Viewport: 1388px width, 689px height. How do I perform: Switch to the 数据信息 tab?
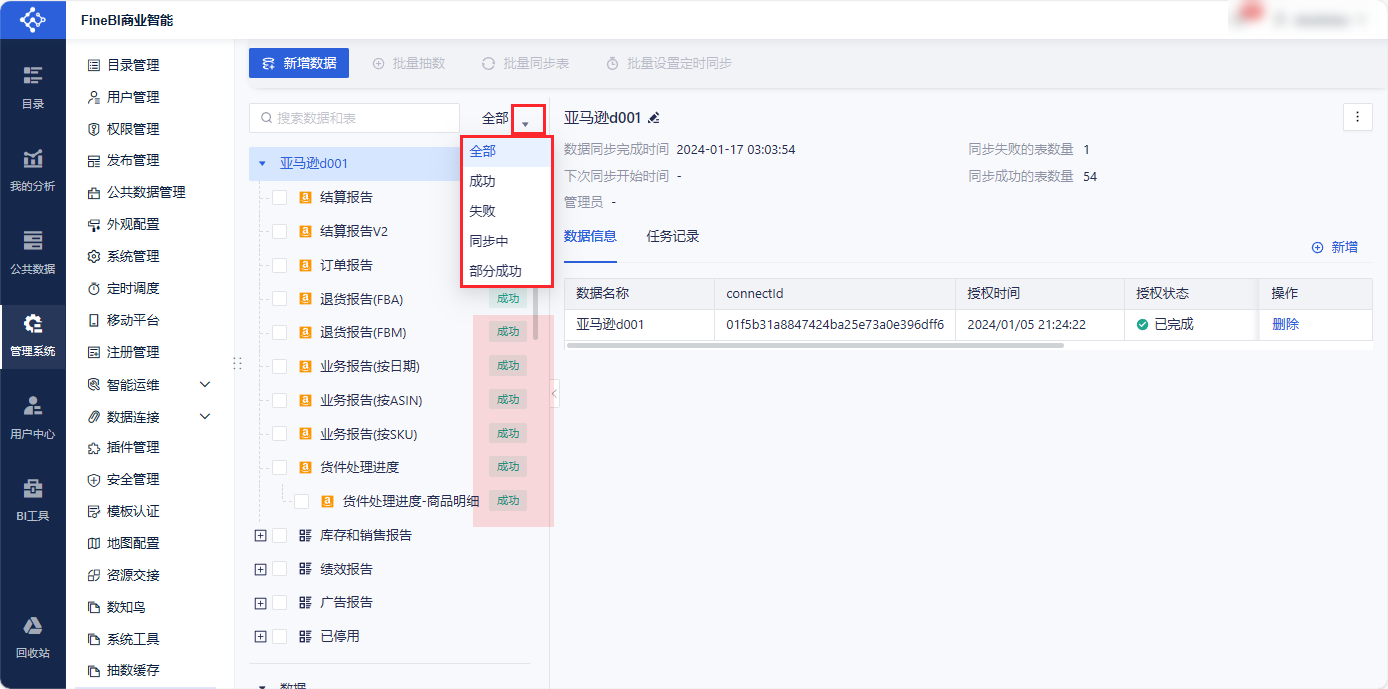pos(590,237)
